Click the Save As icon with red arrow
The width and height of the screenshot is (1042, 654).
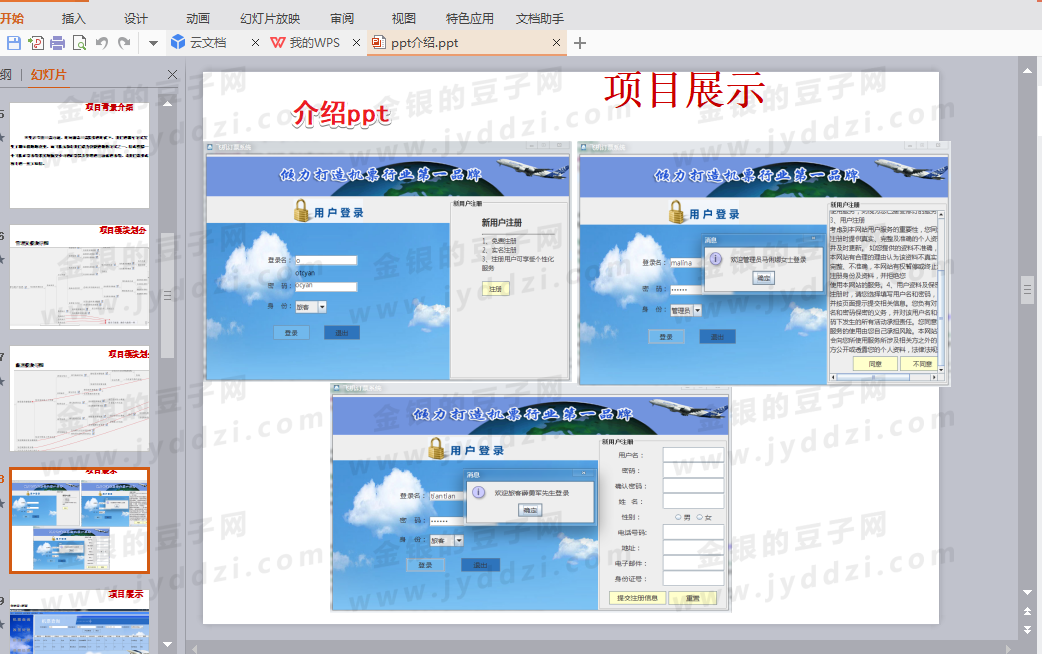(x=36, y=43)
